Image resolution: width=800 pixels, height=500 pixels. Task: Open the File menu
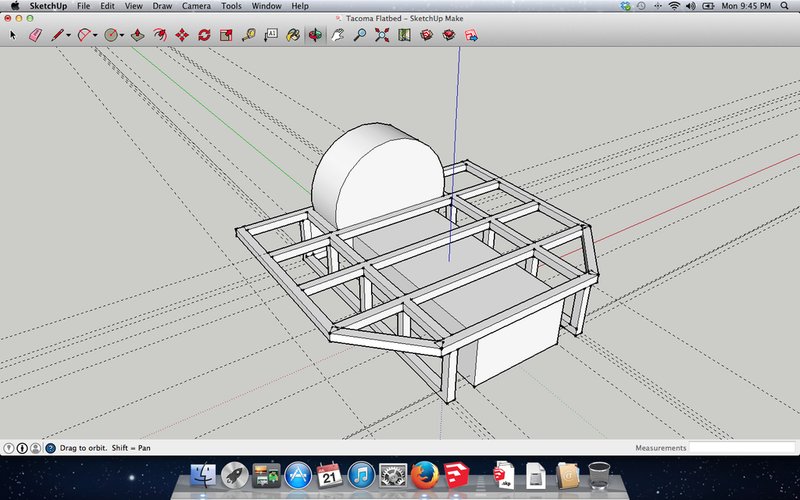(x=83, y=6)
